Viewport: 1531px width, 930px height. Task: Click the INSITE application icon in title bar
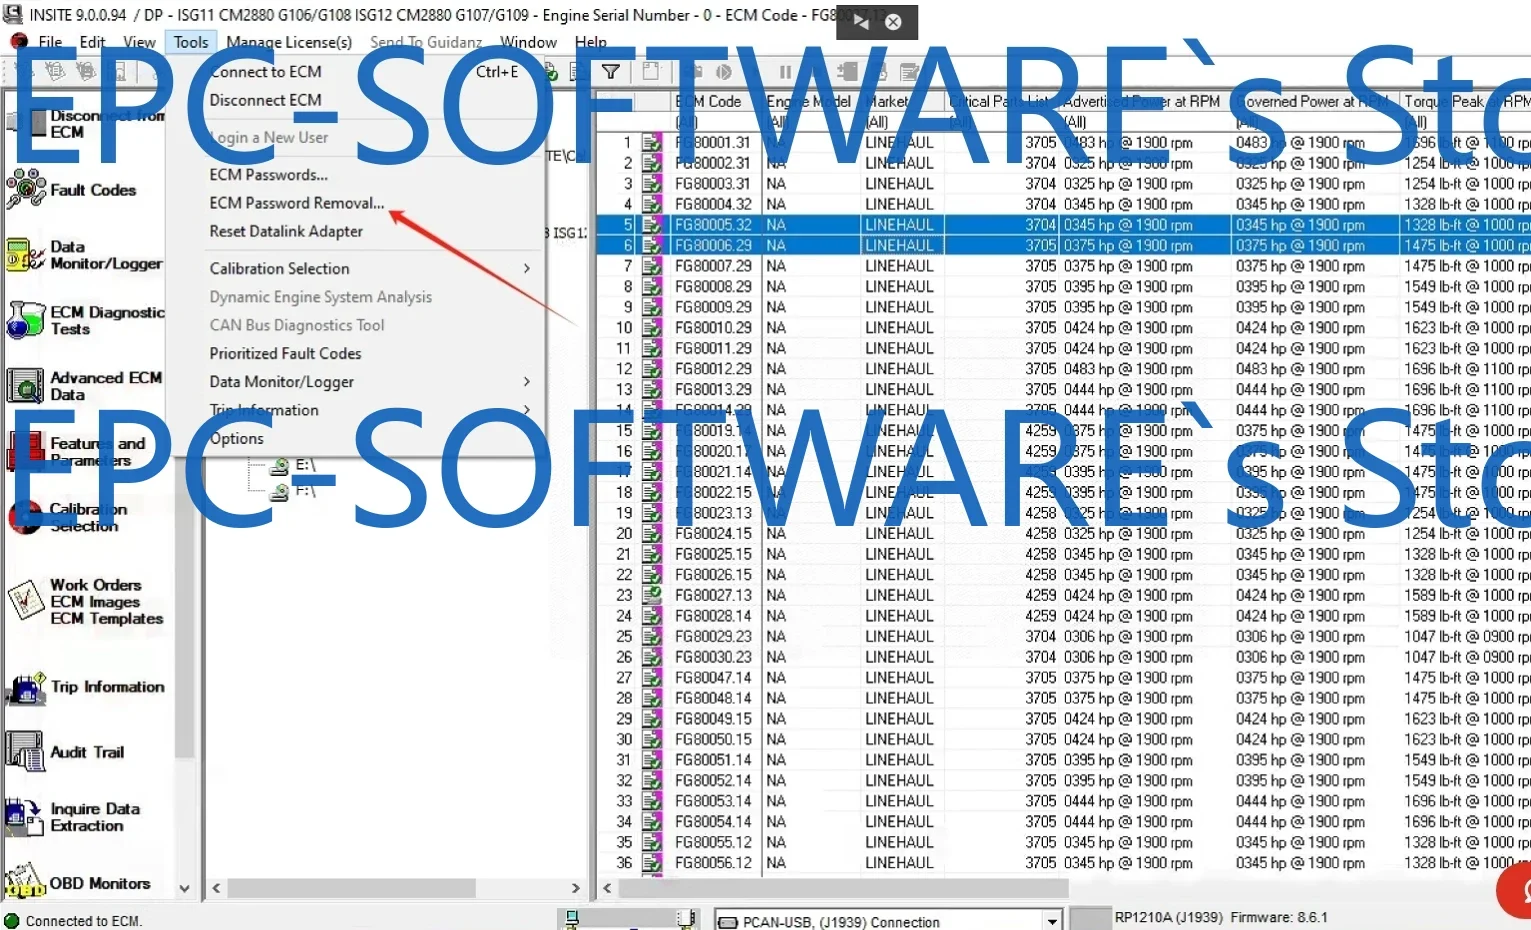(13, 14)
